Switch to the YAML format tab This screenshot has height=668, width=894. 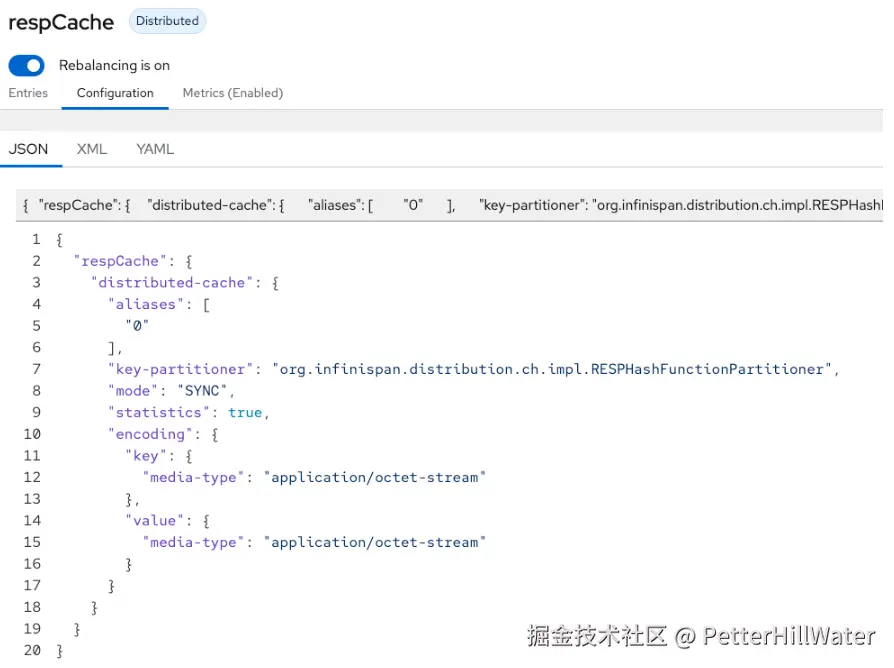[x=155, y=149]
